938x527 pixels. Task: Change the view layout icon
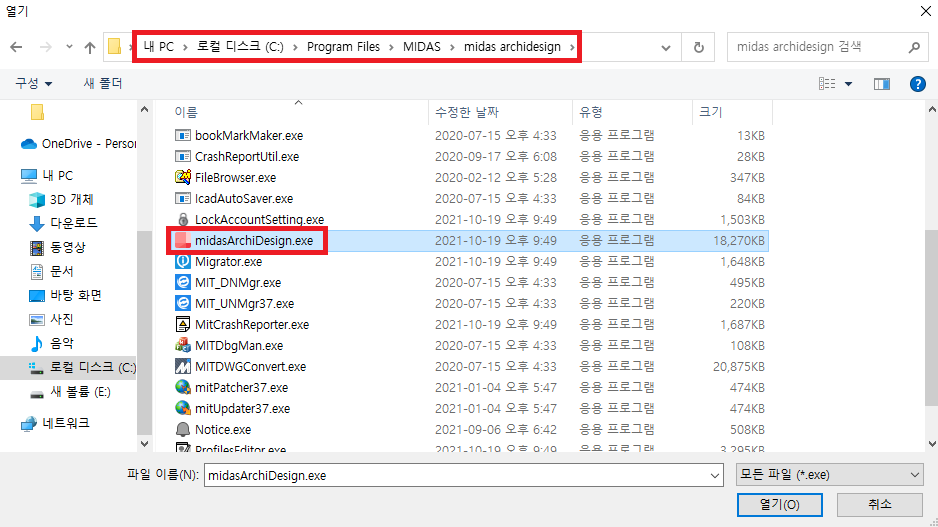pyautogui.click(x=827, y=84)
